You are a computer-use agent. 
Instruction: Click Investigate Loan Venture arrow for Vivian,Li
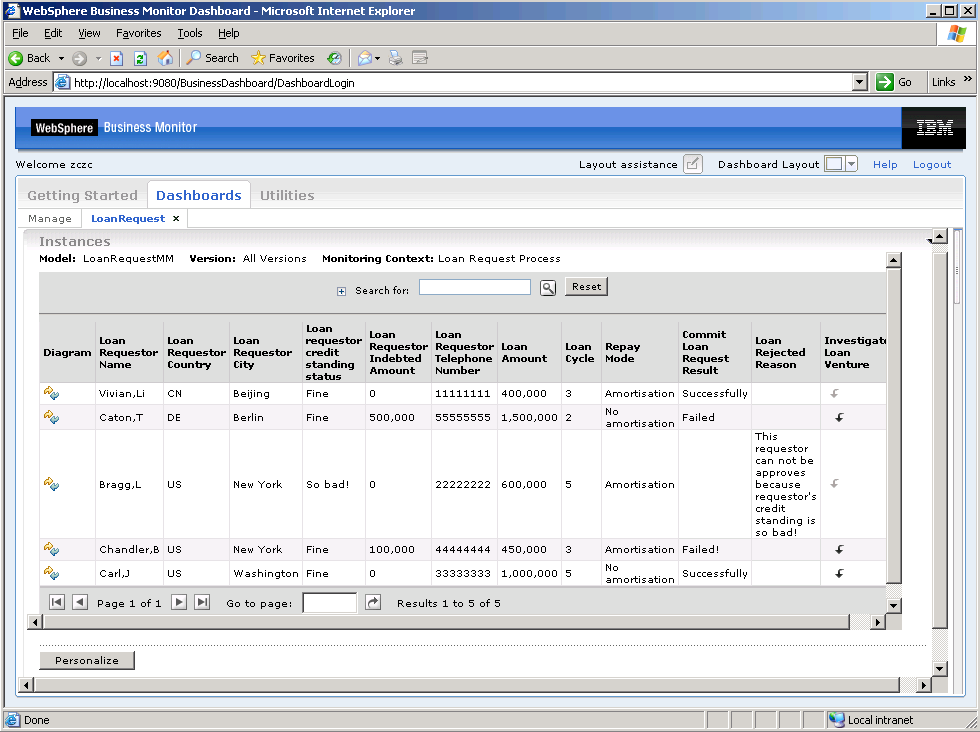pos(834,393)
